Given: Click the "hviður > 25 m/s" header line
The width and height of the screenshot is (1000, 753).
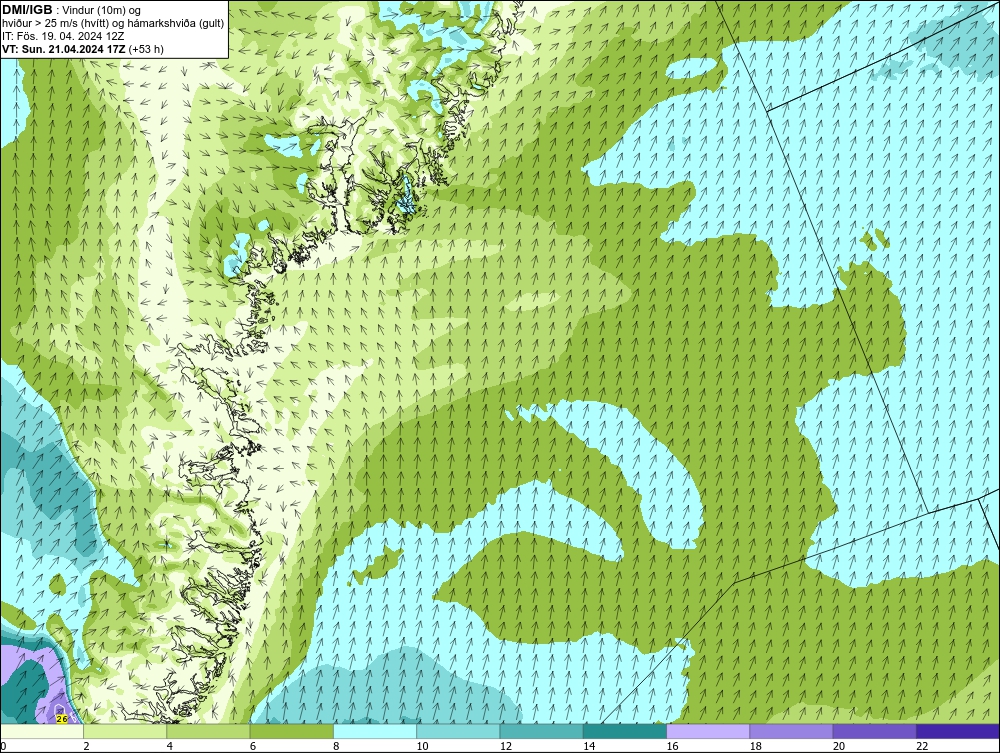Looking at the screenshot, I should [x=112, y=23].
